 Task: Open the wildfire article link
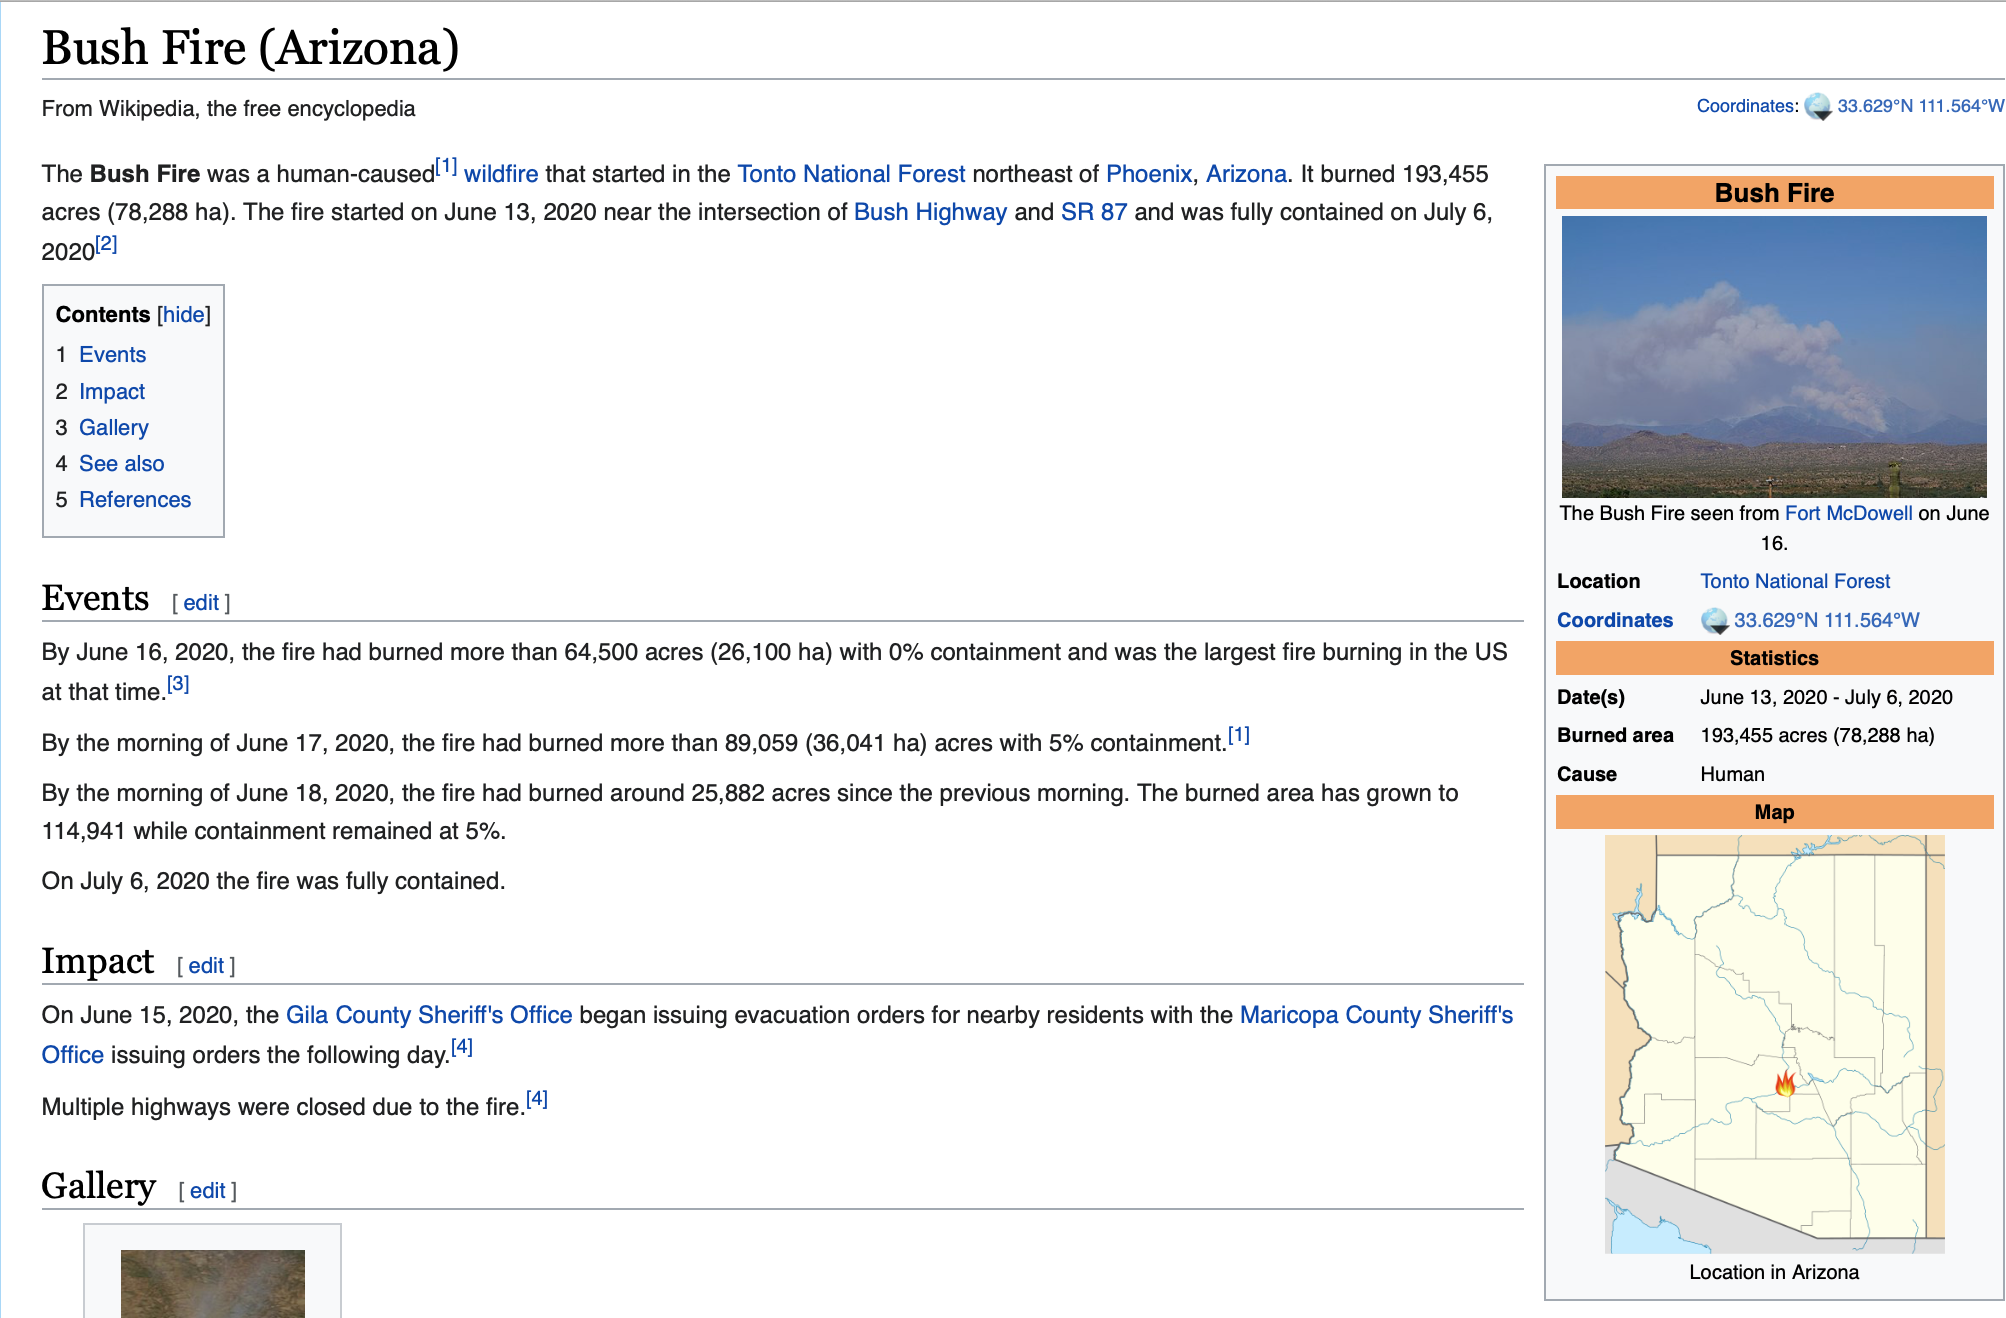500,174
